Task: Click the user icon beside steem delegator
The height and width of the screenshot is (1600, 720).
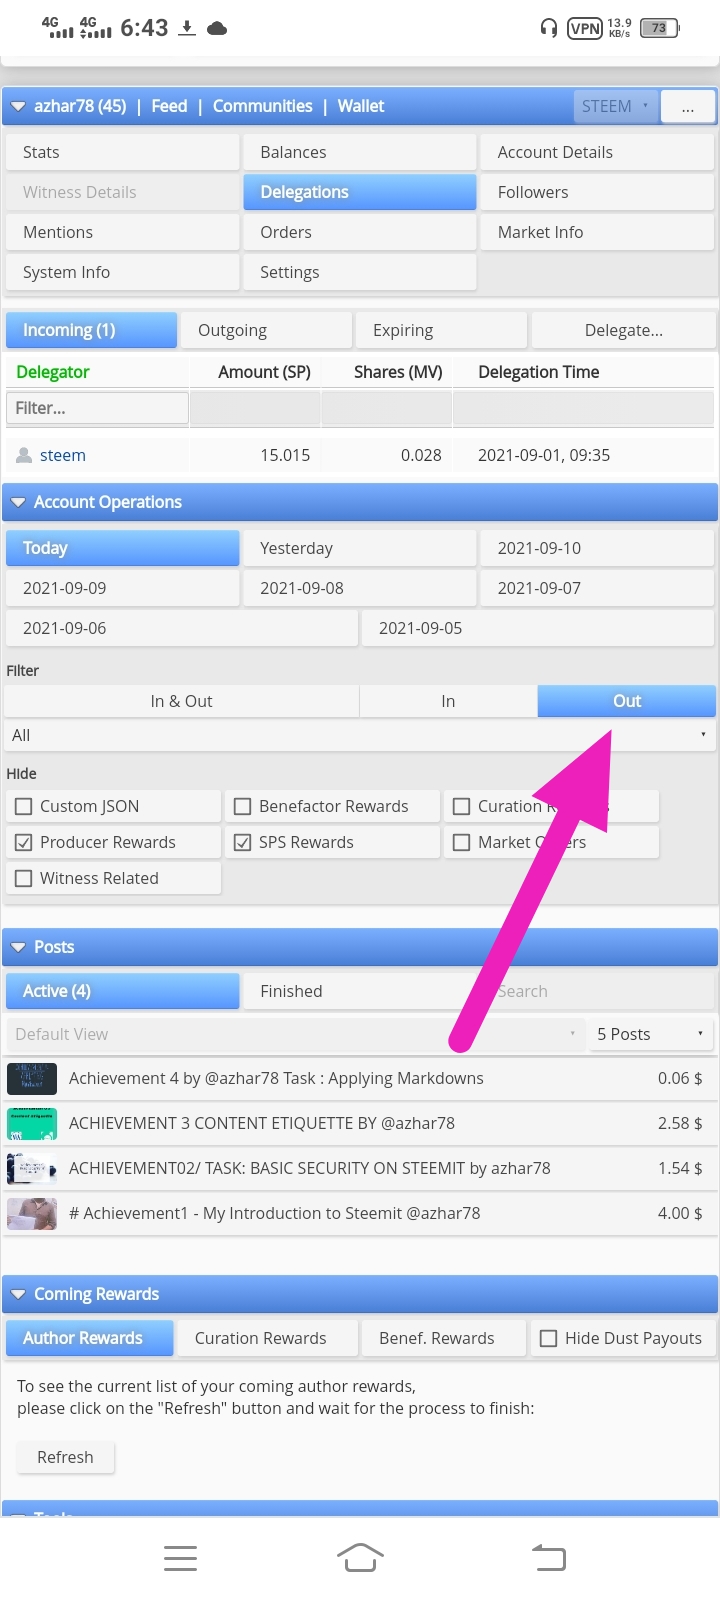Action: [x=24, y=455]
